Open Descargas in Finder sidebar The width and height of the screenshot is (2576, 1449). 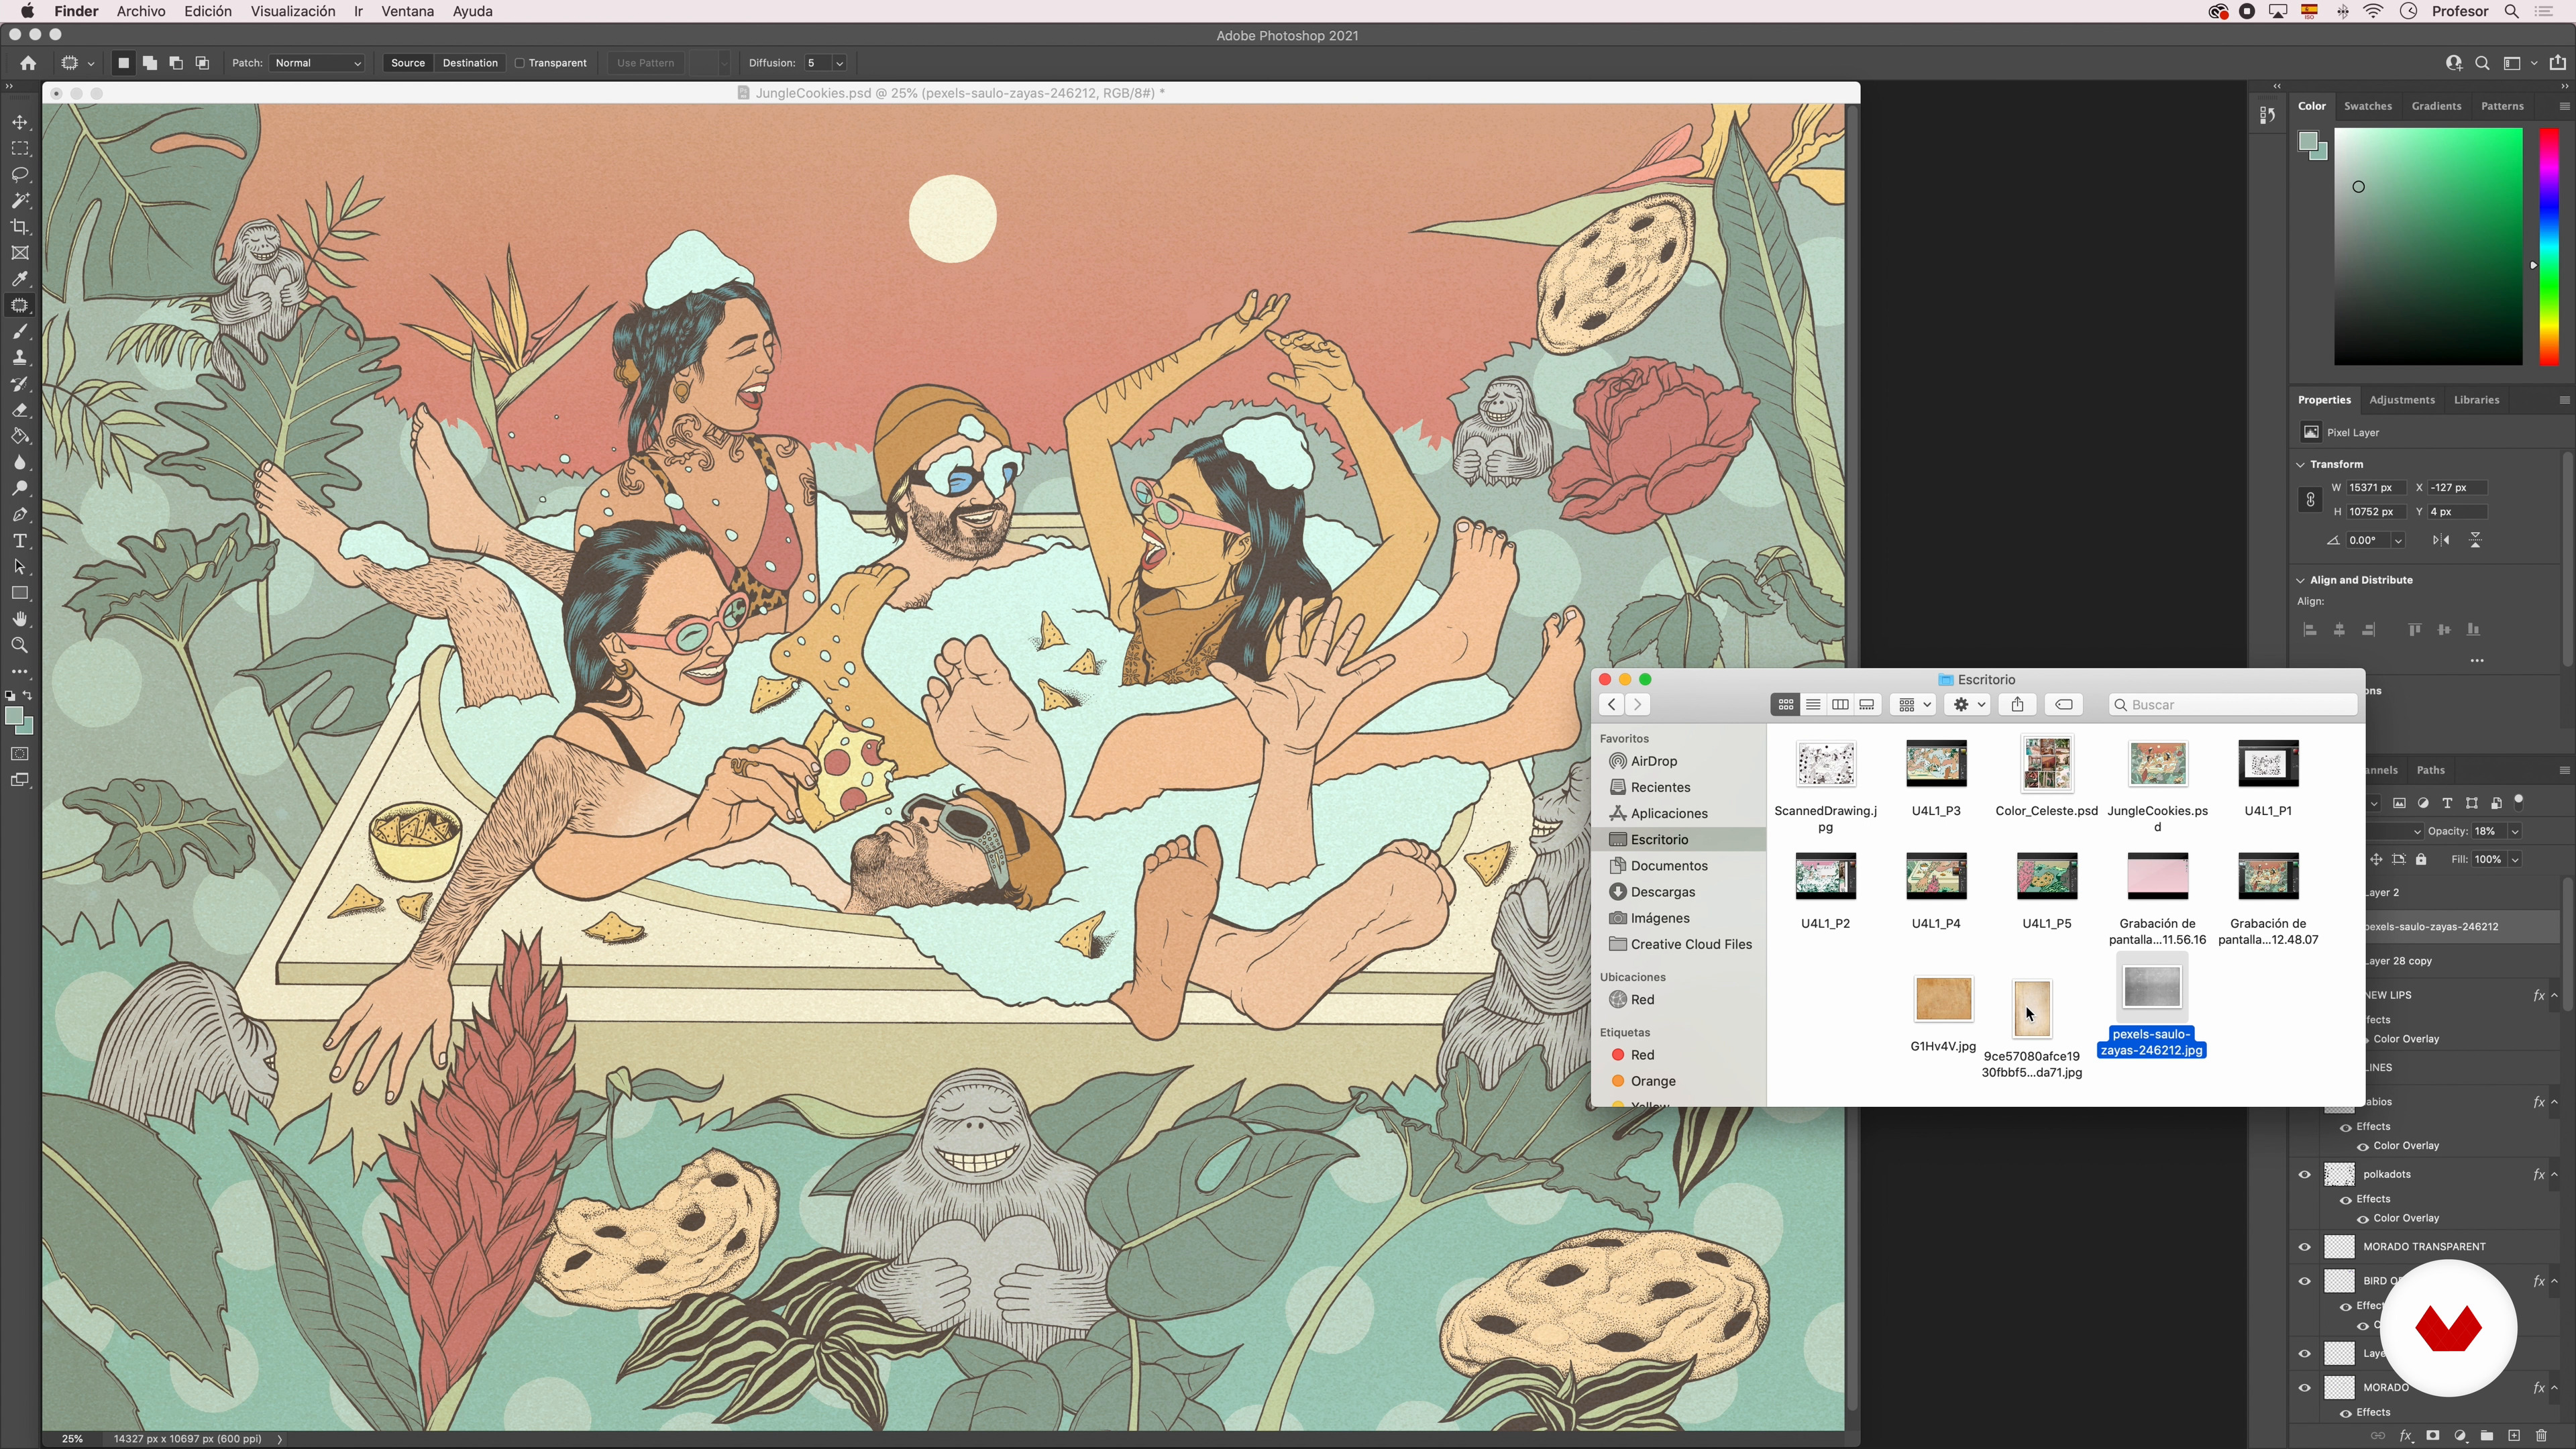(x=1662, y=892)
